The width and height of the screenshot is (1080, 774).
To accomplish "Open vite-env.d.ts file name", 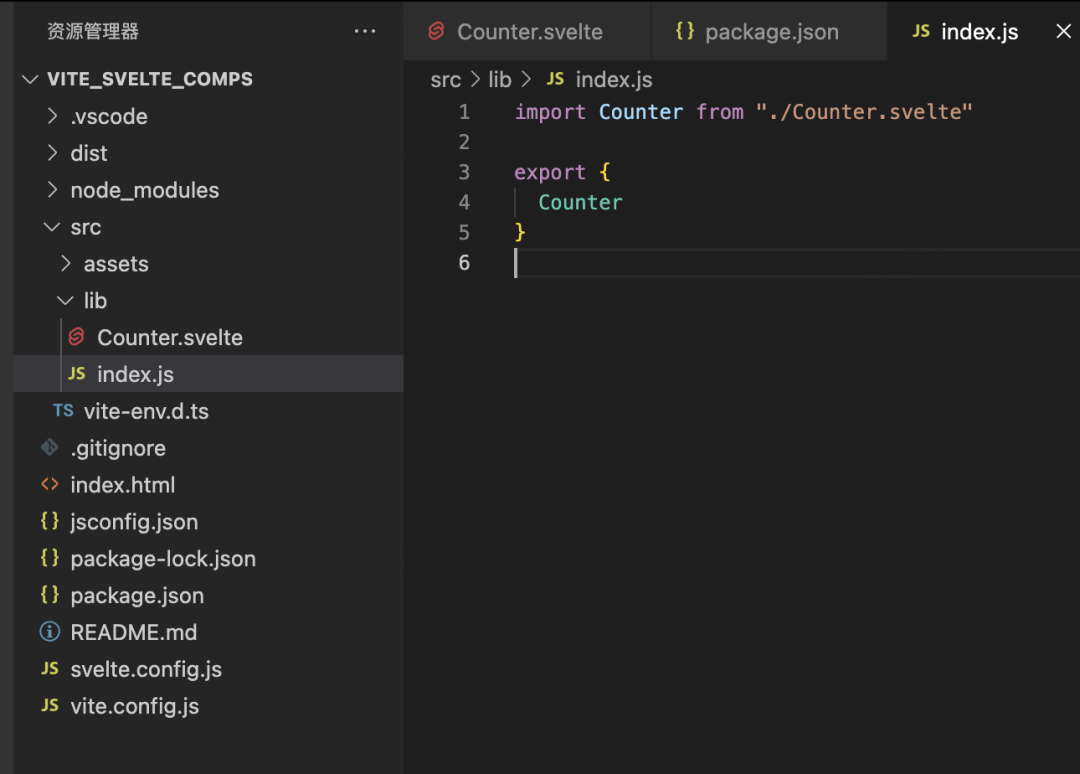I will point(146,411).
